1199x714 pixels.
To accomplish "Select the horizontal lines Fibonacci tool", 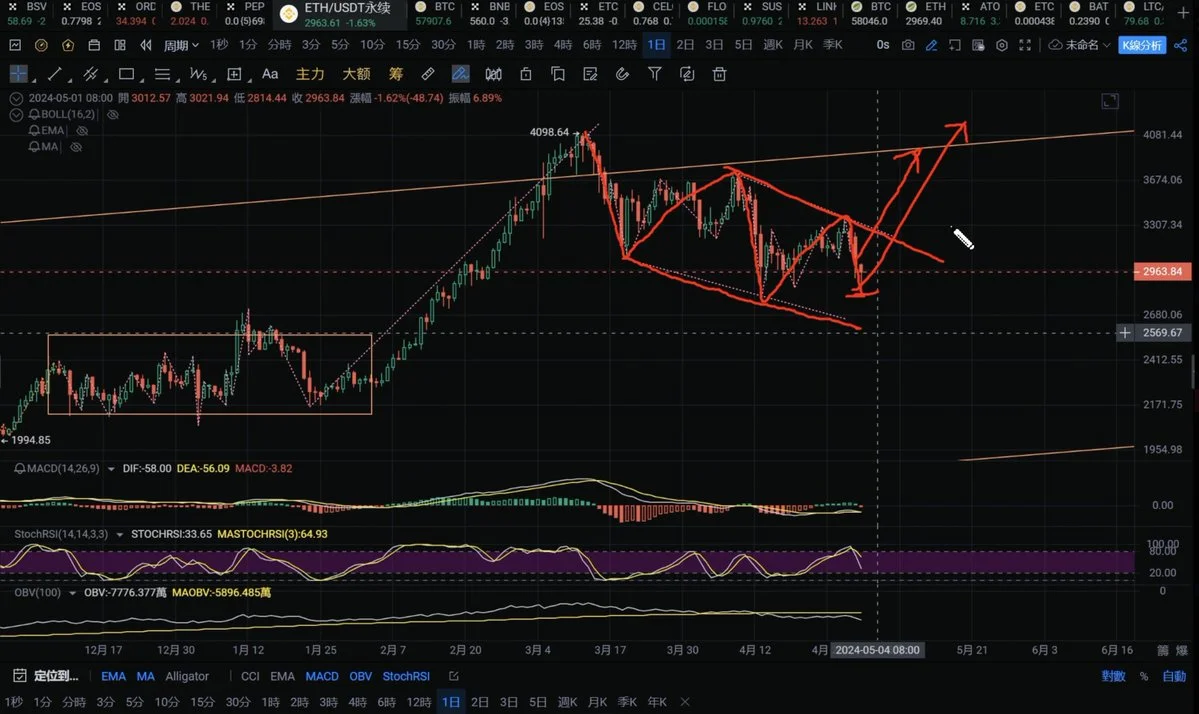I will click(x=162, y=74).
